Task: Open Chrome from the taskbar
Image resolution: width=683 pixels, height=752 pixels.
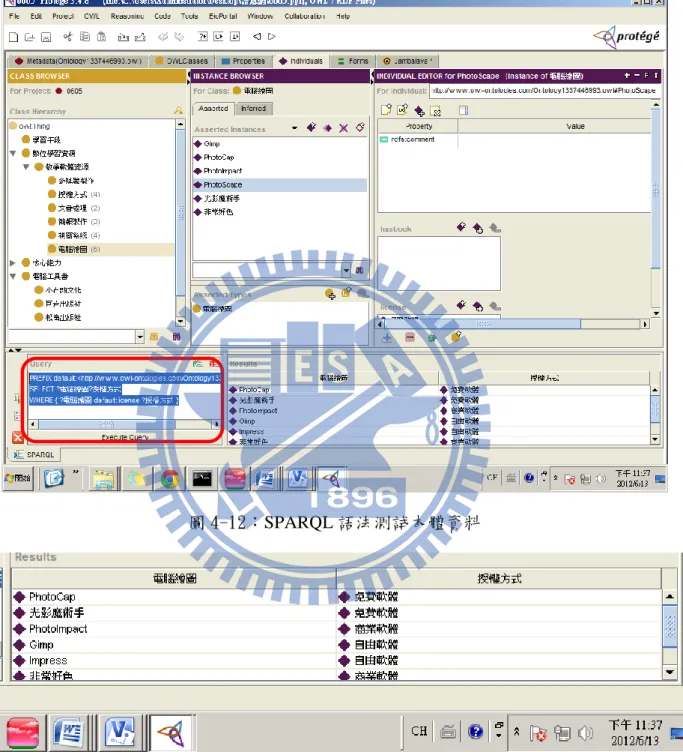Action: tap(169, 479)
